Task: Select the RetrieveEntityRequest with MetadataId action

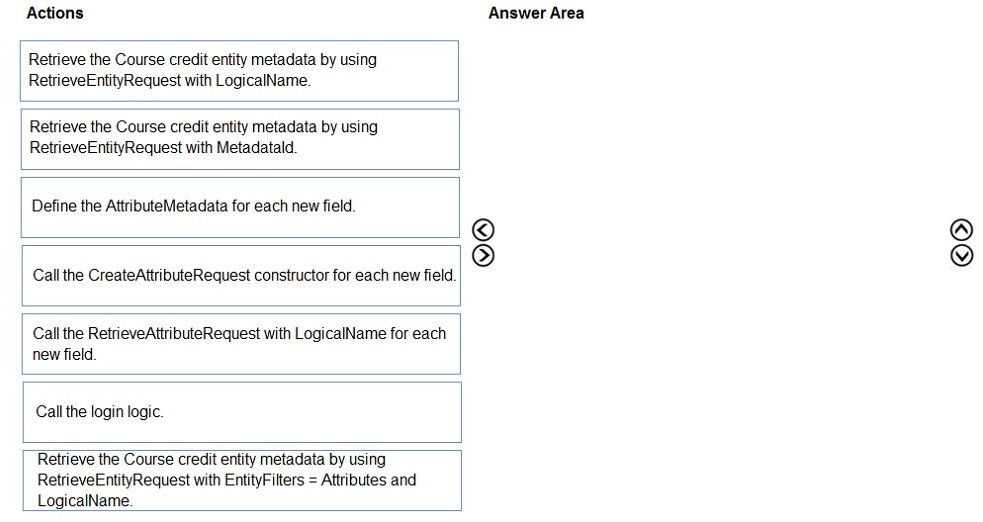Action: (240, 139)
